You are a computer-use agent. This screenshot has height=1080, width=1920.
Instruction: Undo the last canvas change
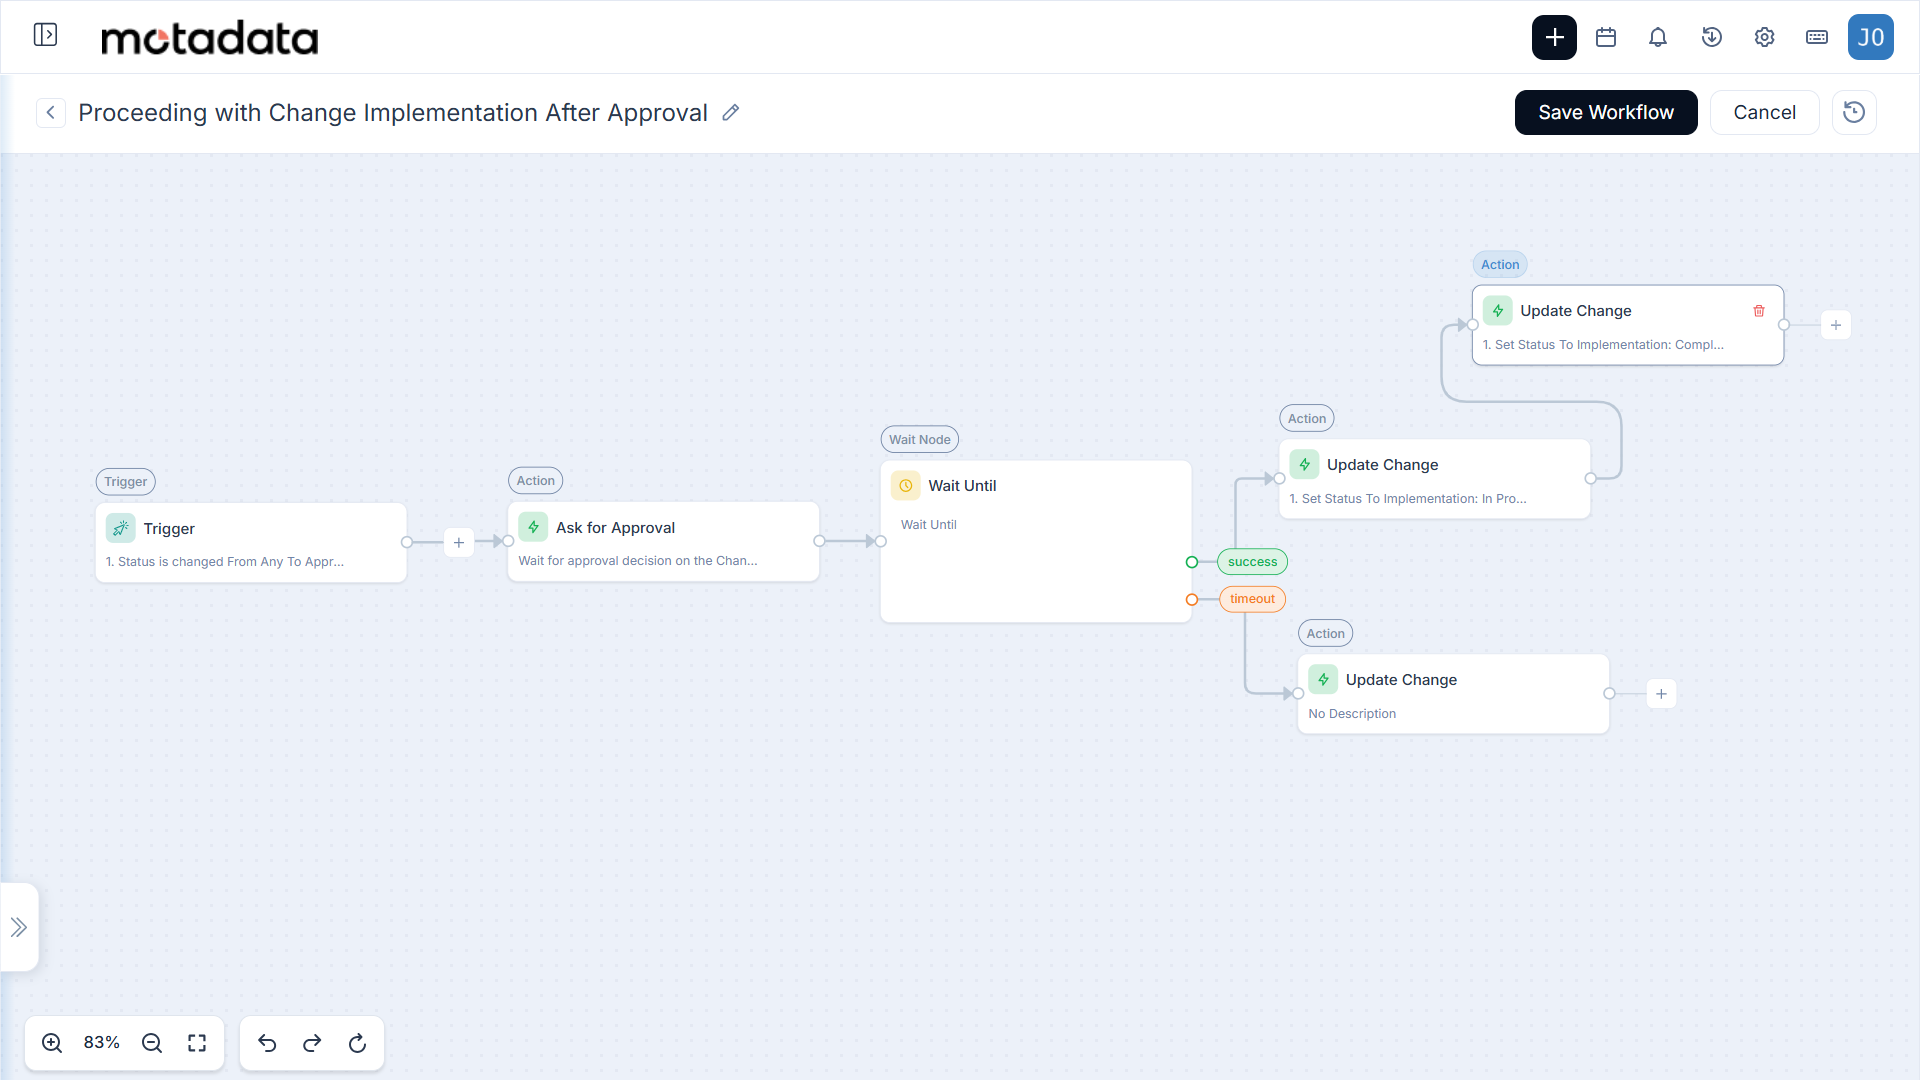pyautogui.click(x=267, y=1043)
